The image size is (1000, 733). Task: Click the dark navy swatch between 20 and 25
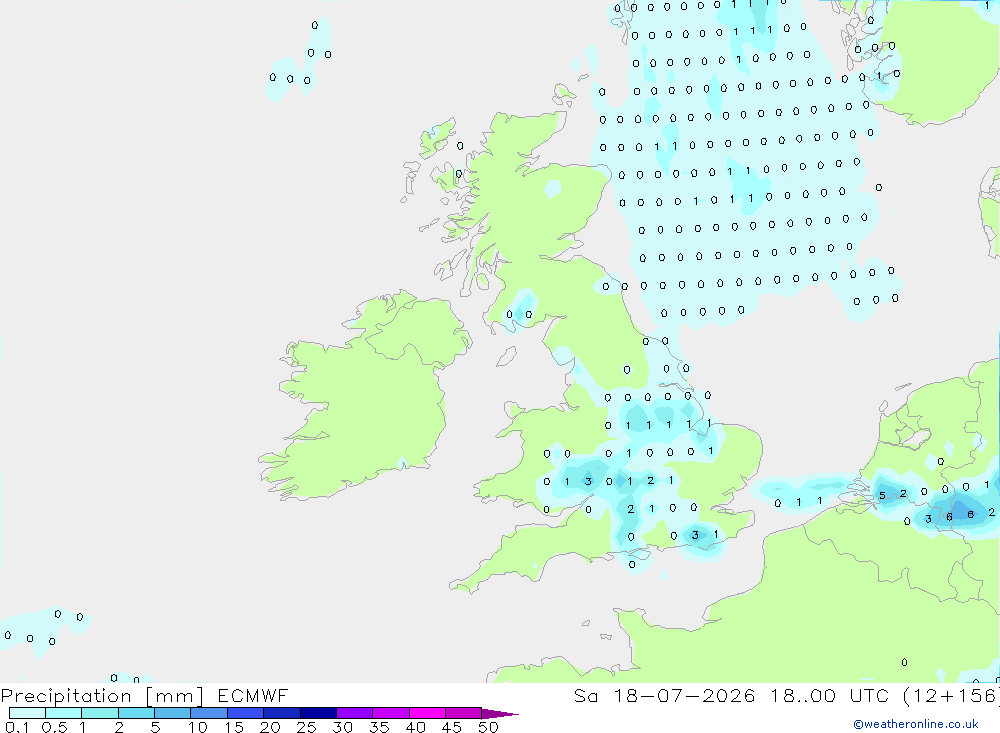pyautogui.click(x=282, y=713)
